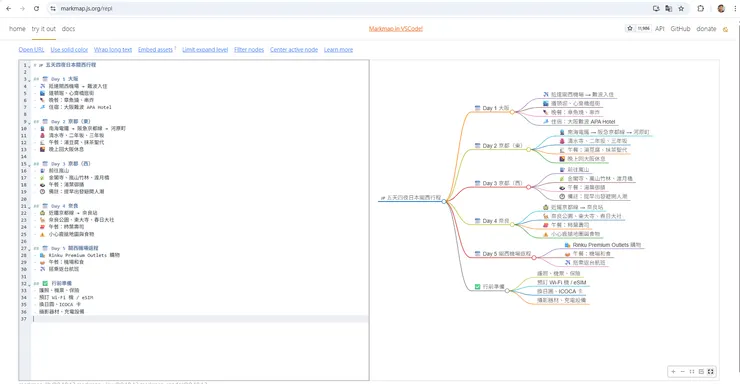Go forward with browser forward arrow

[22, 8]
